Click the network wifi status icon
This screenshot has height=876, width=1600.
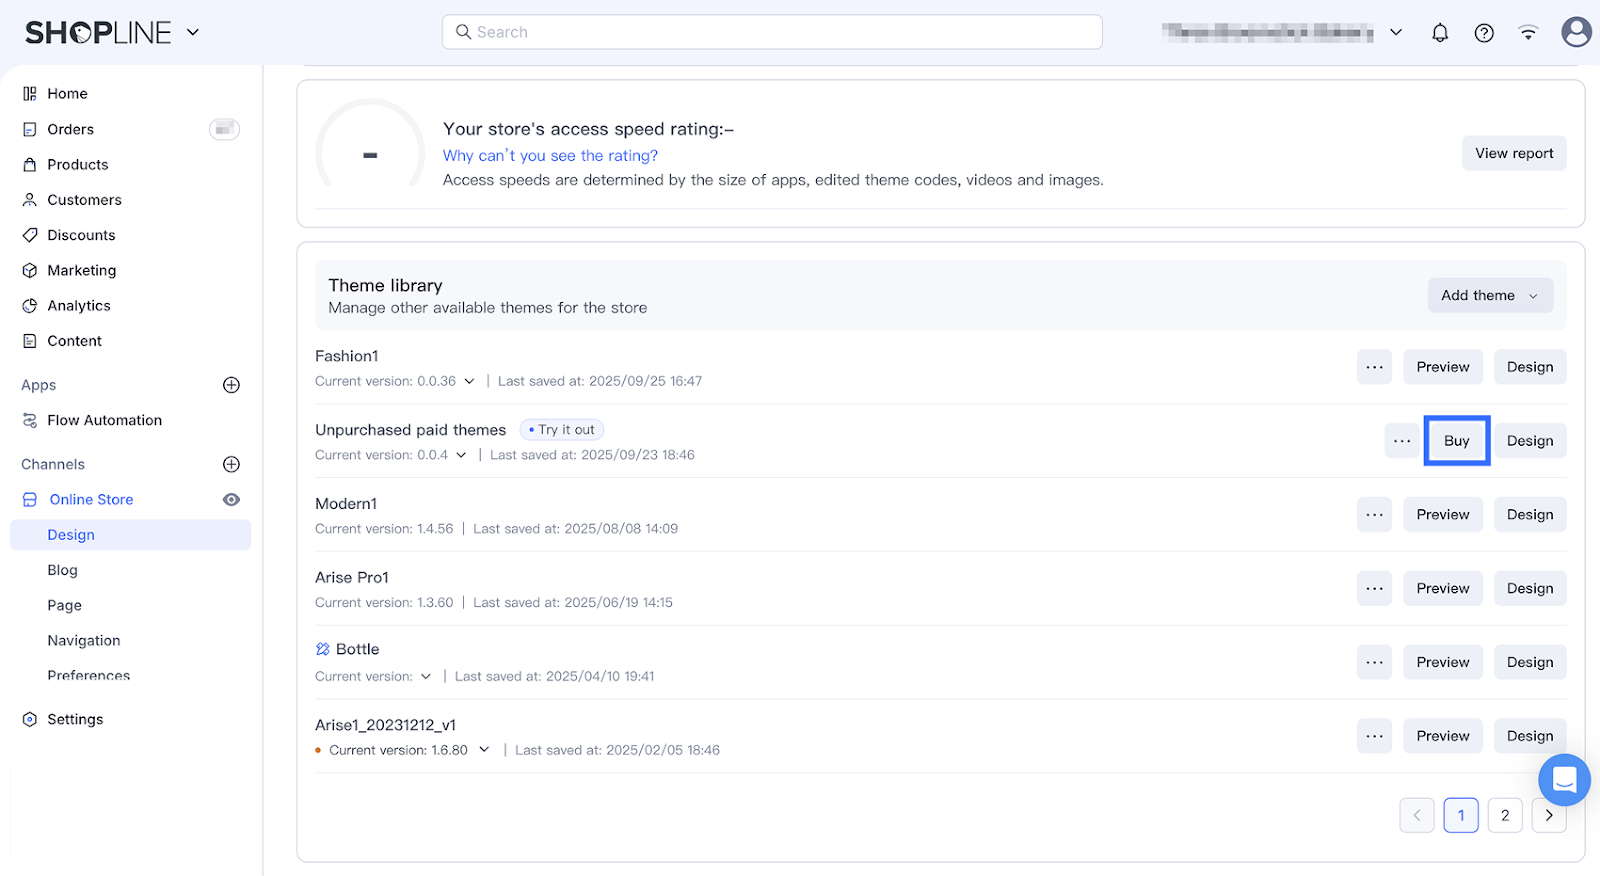pos(1528,33)
